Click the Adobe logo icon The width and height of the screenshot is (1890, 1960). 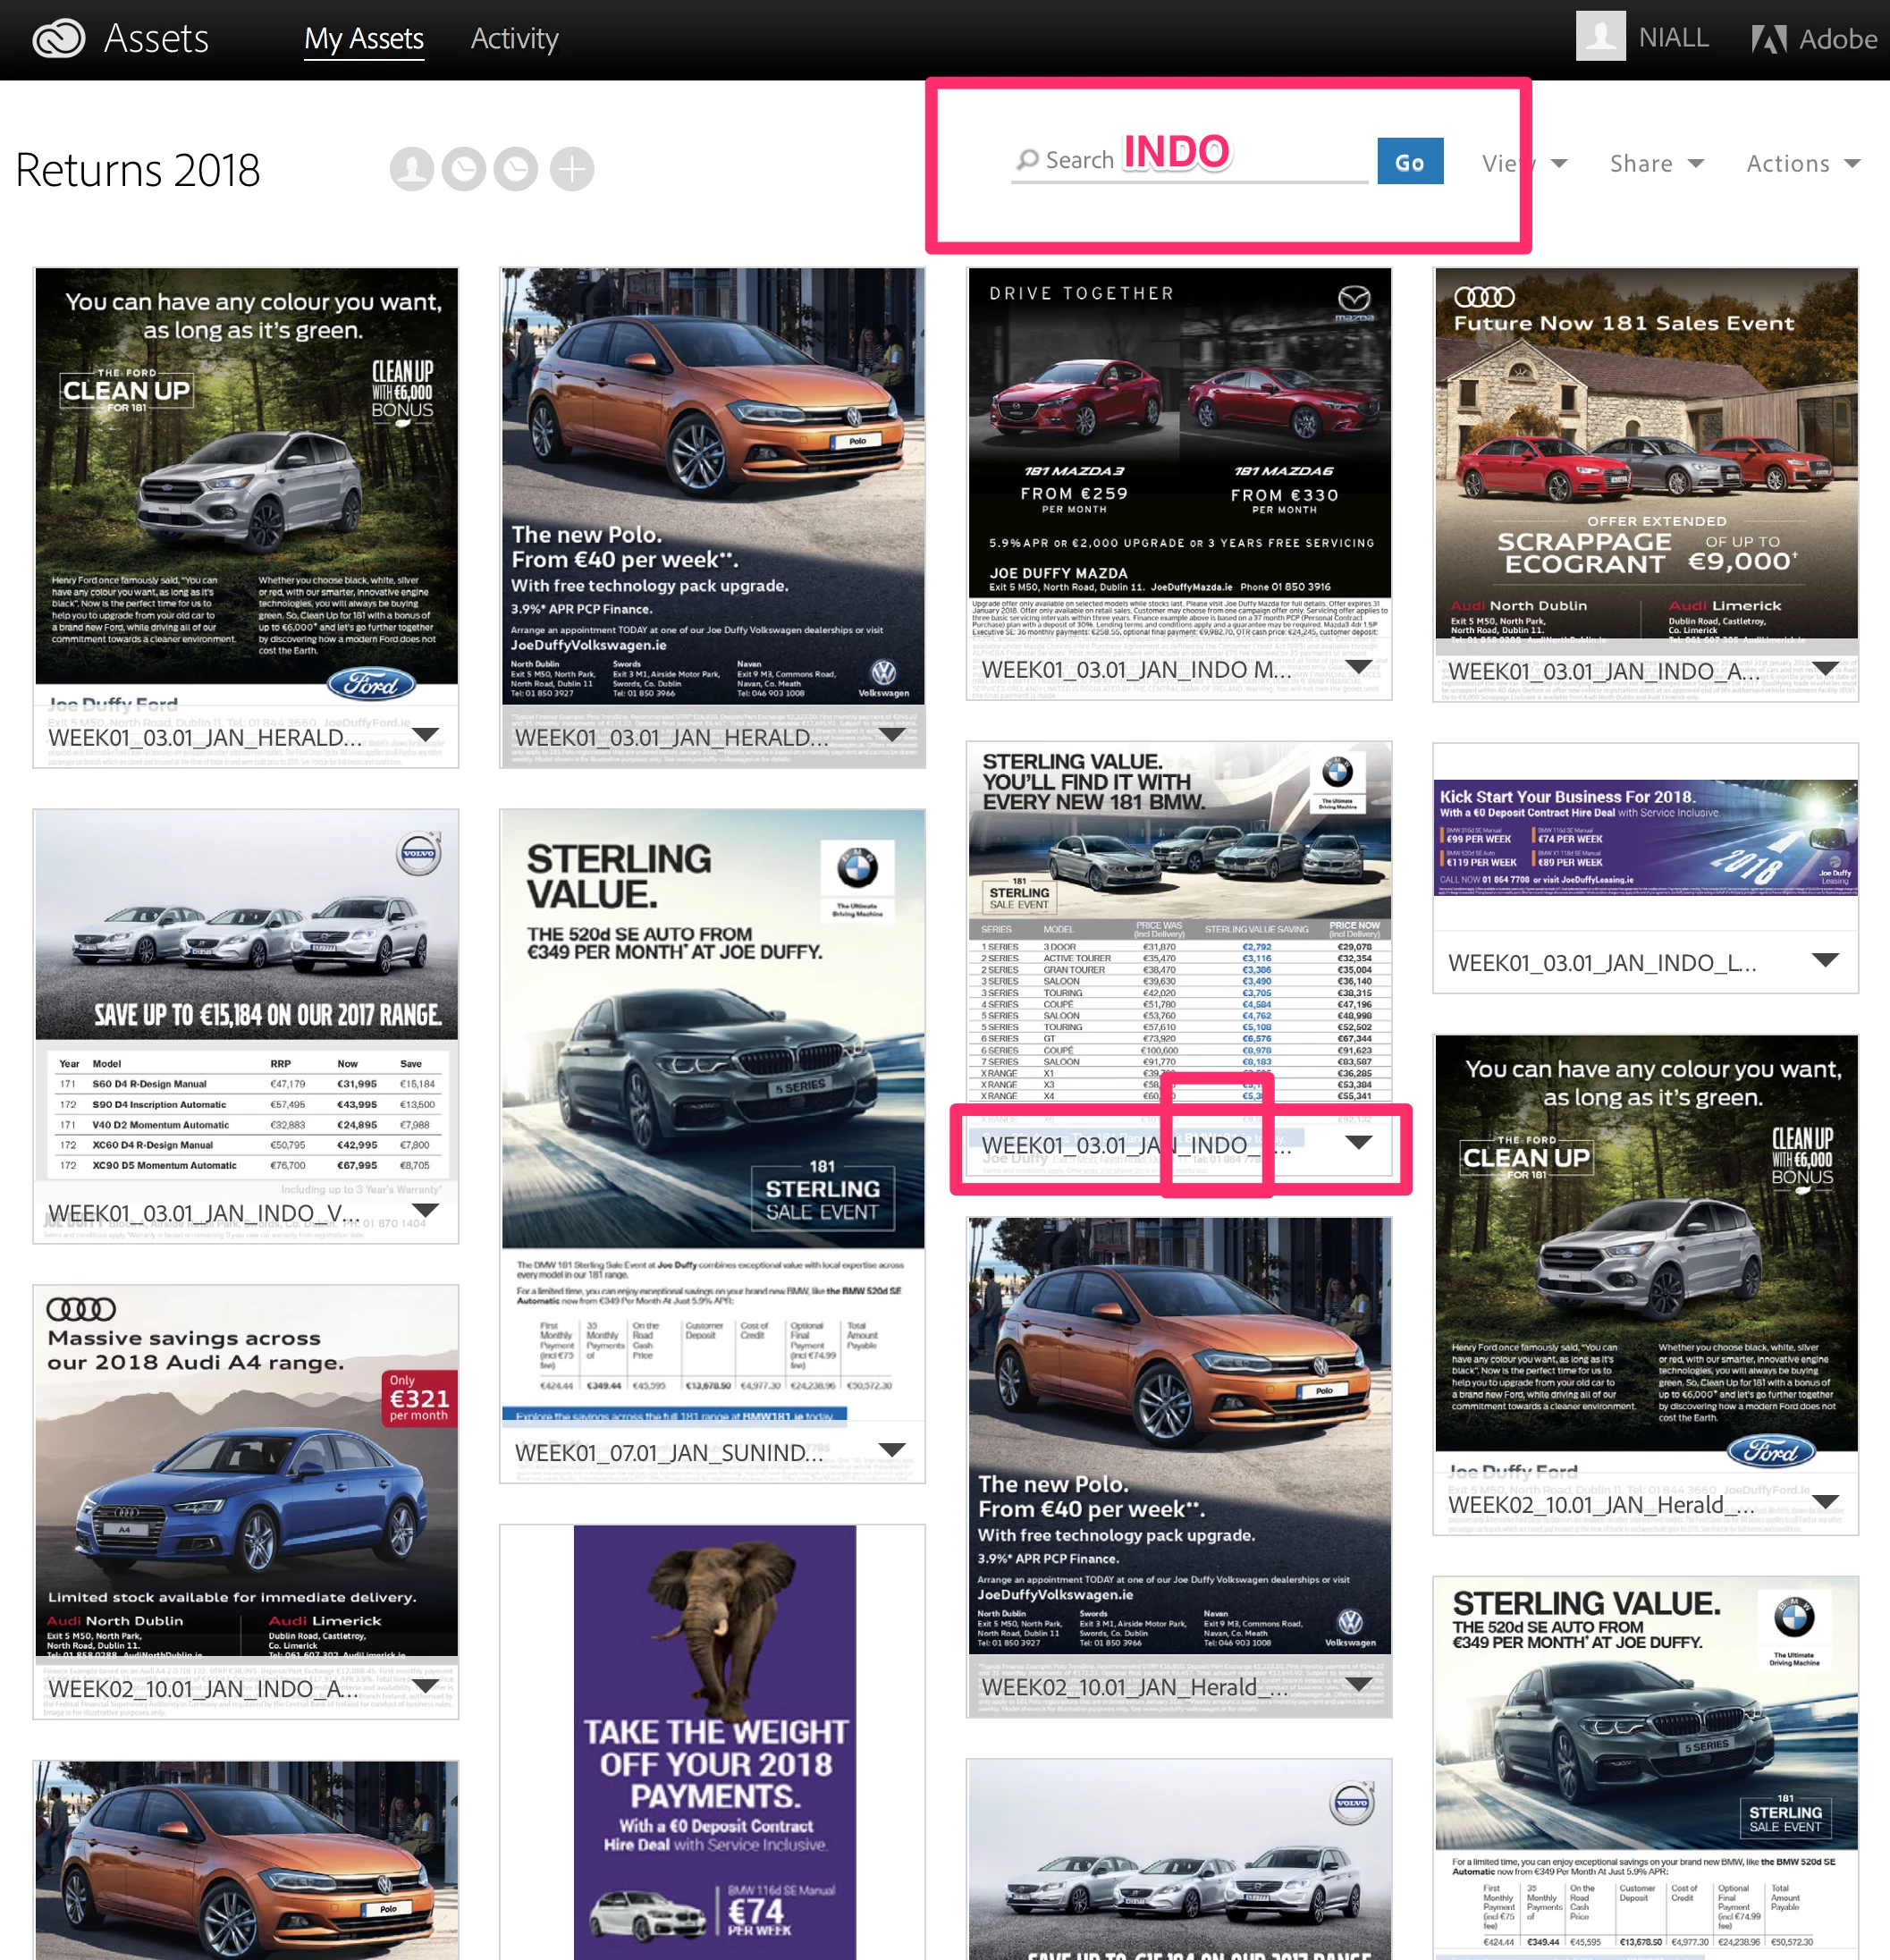pos(1768,39)
